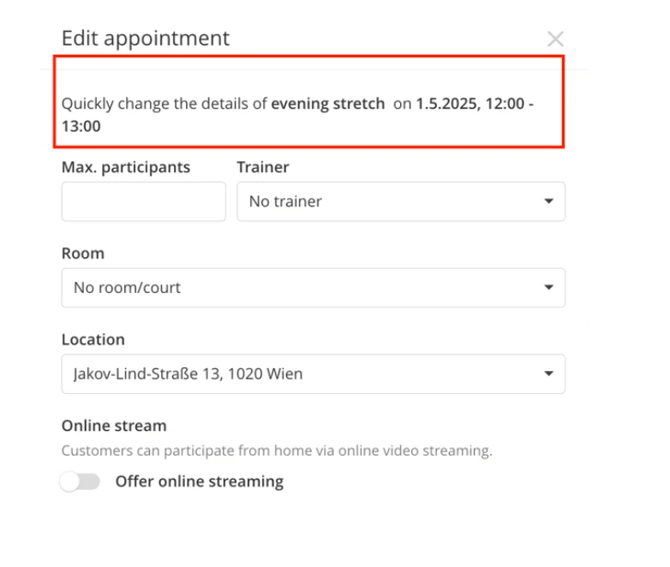Click the Max. participants input field

click(144, 201)
